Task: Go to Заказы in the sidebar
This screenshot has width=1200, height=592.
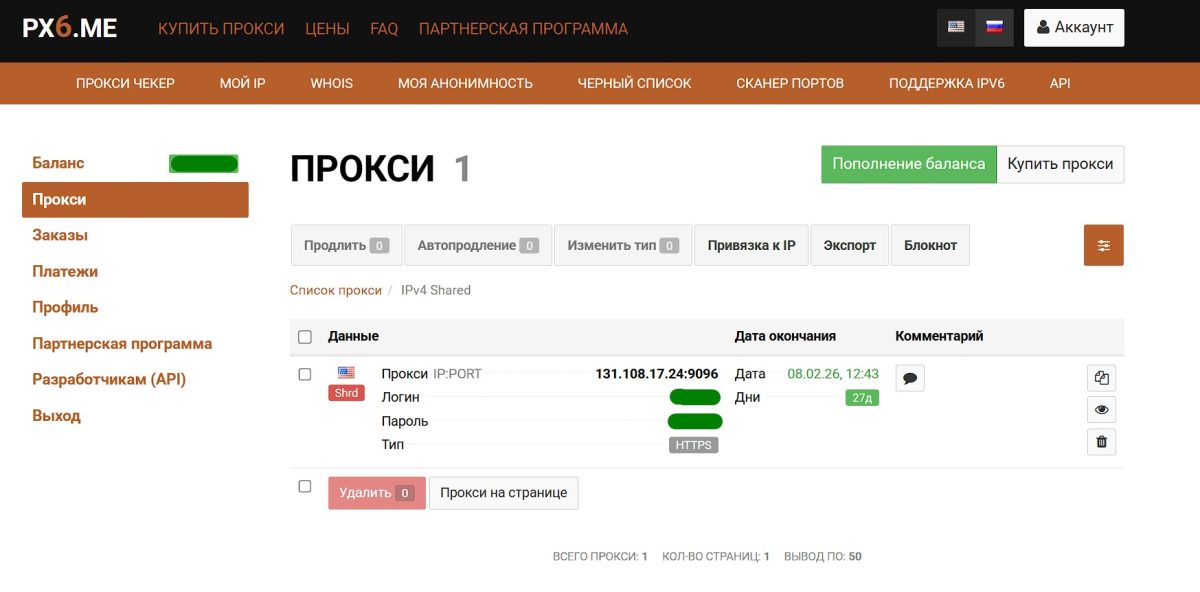Action: coord(60,236)
